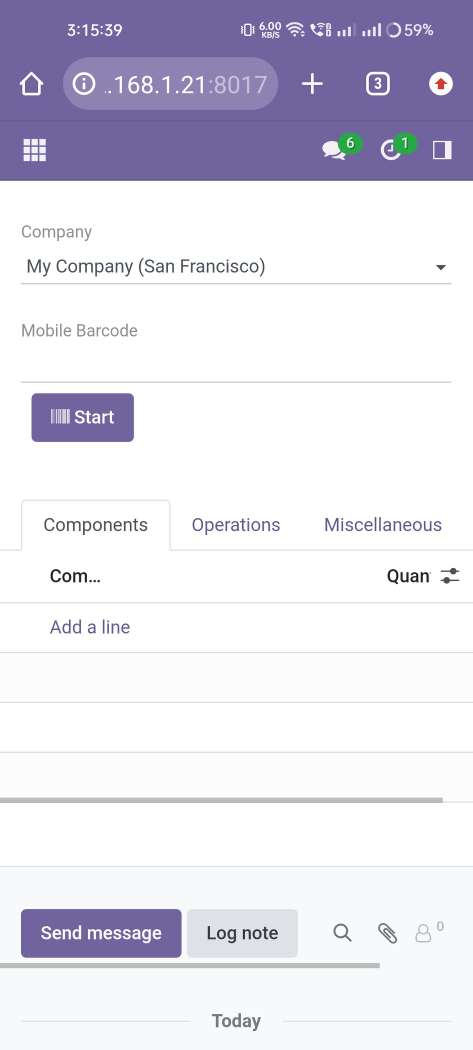The height and width of the screenshot is (1050, 473).
Task: Switch to the Operations tab
Action: click(236, 525)
